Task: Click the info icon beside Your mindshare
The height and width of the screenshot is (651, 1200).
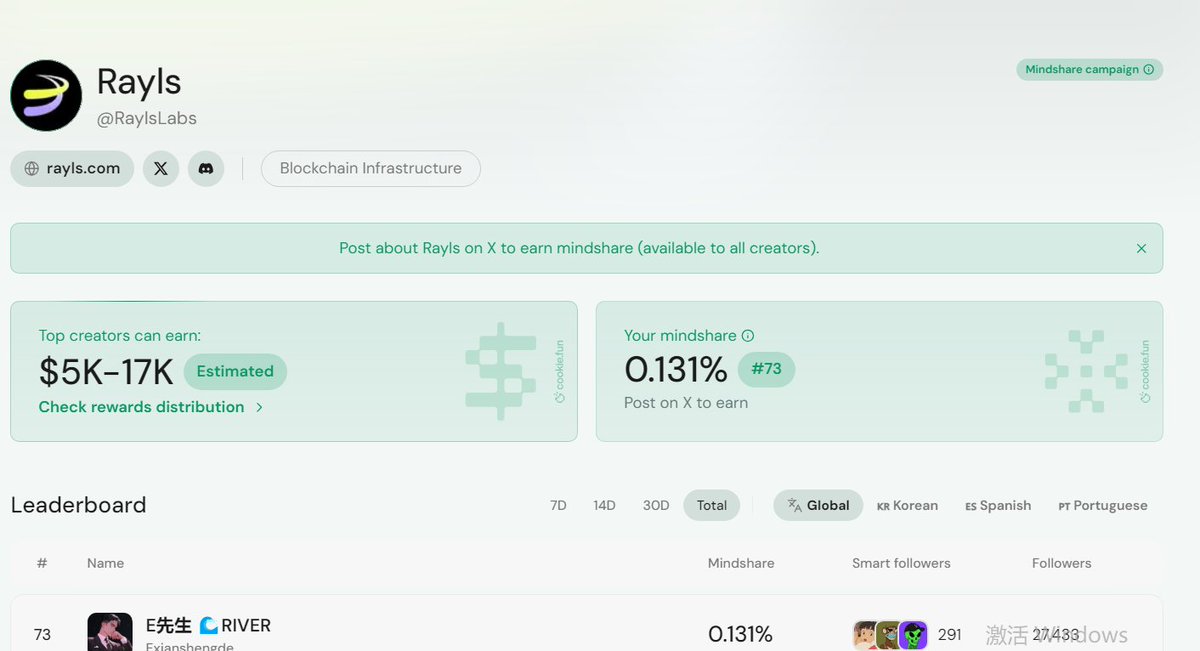Action: [748, 336]
